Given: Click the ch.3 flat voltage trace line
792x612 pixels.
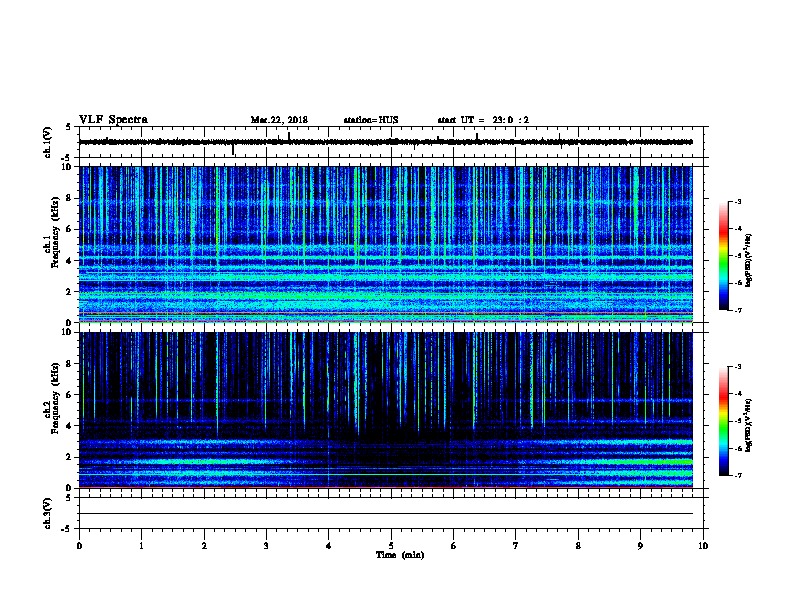Looking at the screenshot, I should click(x=385, y=514).
